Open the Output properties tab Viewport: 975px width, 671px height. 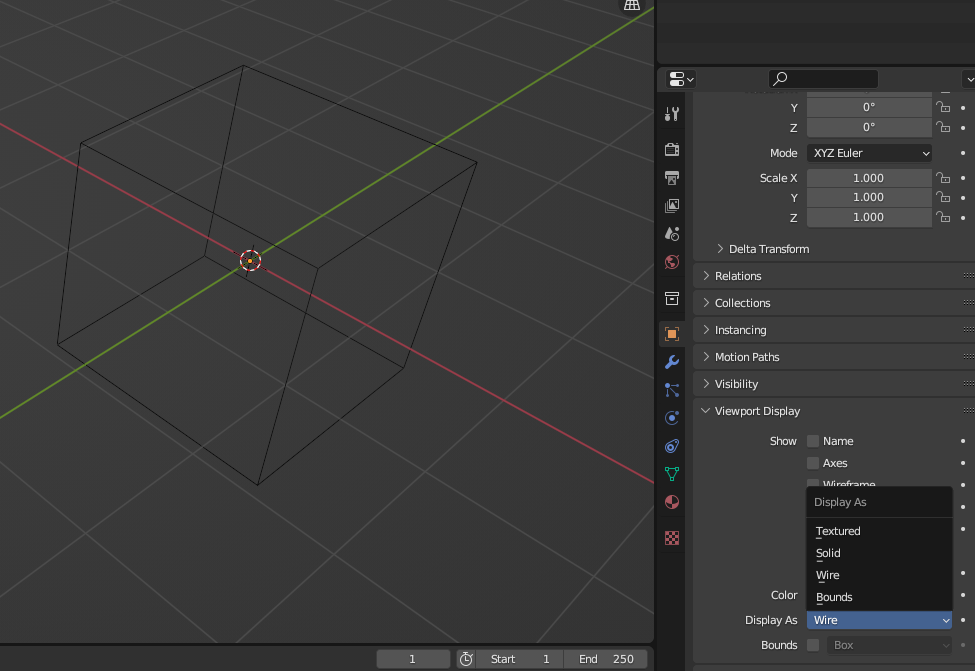point(672,178)
